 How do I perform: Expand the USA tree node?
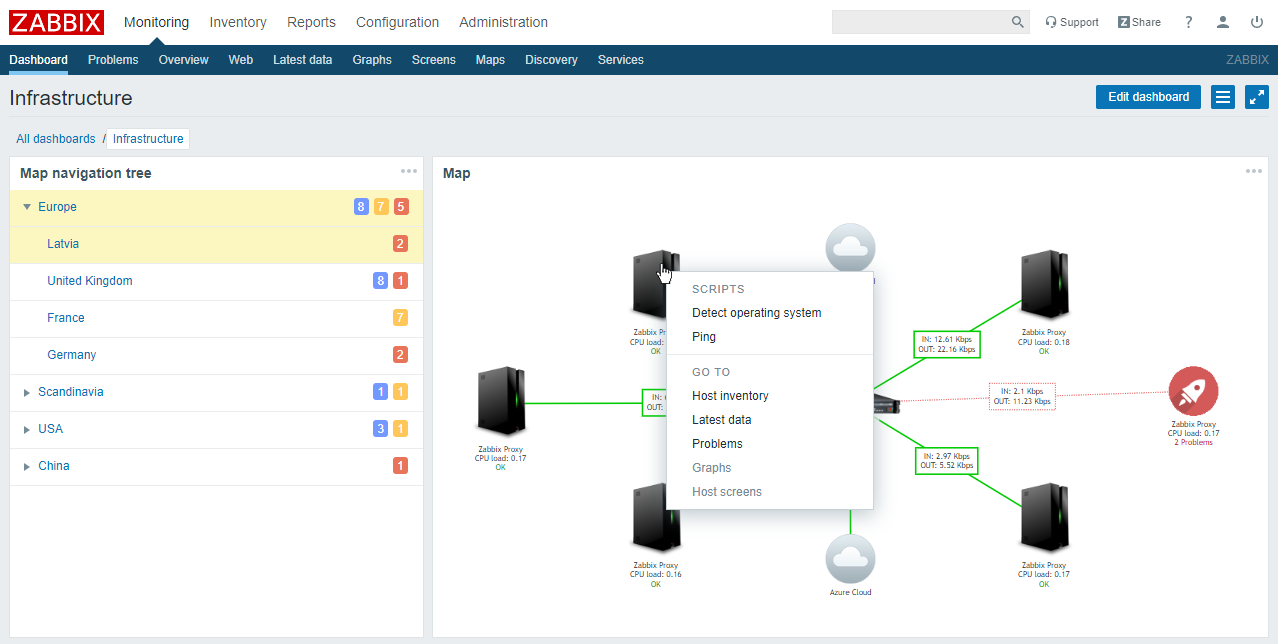[27, 429]
